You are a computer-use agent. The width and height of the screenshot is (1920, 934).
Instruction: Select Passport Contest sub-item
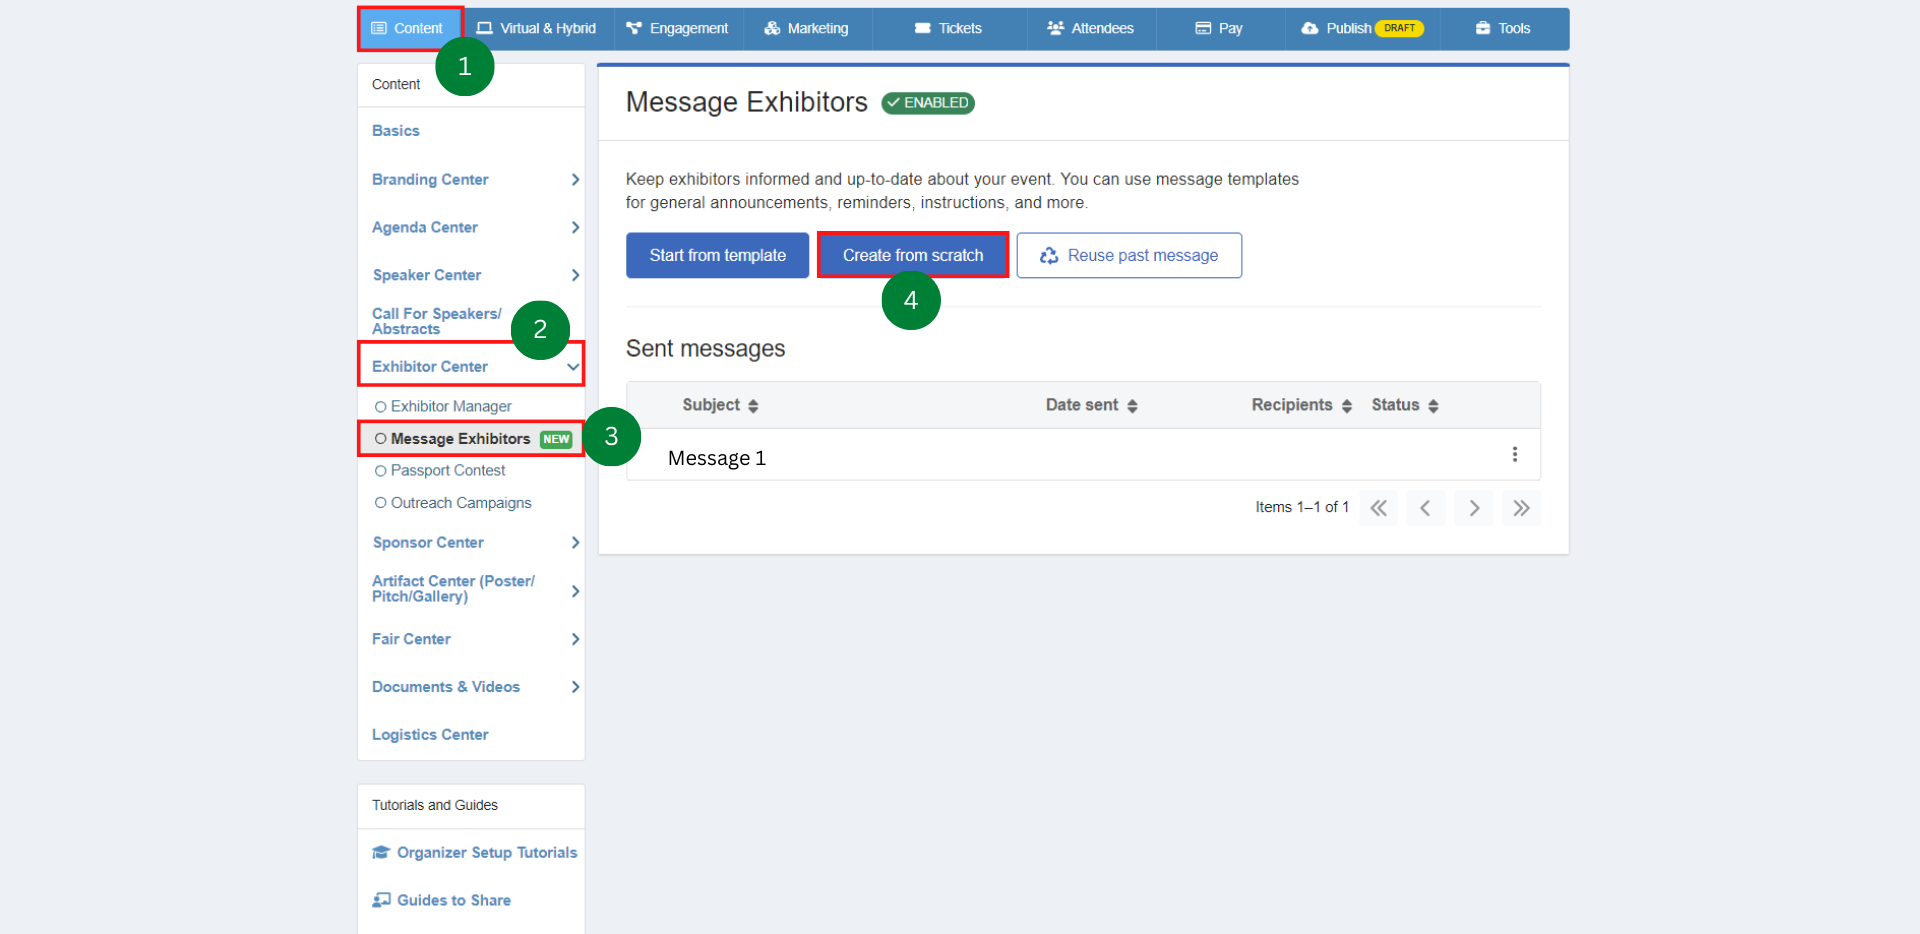point(448,471)
